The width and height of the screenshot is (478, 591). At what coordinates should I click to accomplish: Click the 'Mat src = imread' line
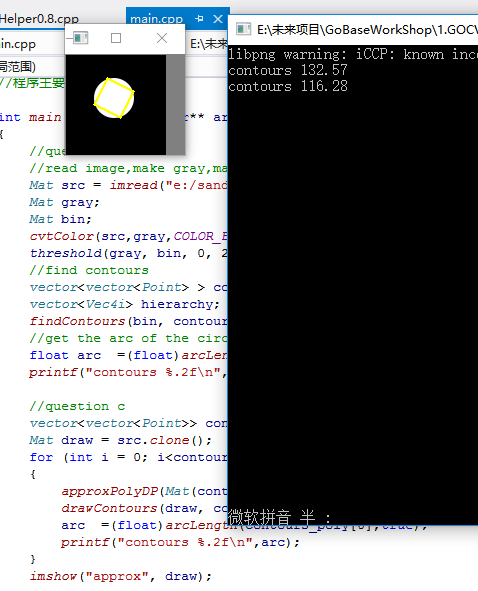pyautogui.click(x=128, y=185)
